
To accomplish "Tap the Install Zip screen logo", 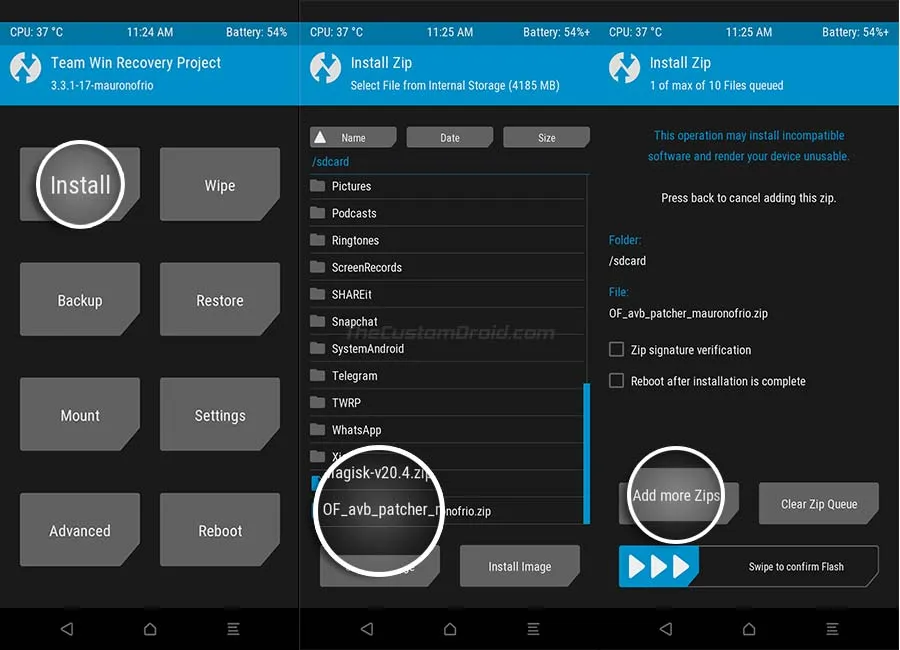I will [624, 72].
